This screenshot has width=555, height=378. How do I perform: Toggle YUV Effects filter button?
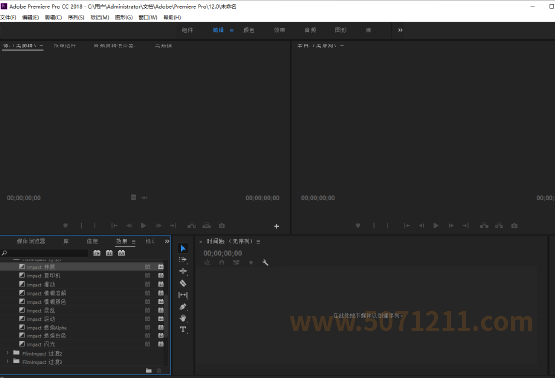pos(121,253)
